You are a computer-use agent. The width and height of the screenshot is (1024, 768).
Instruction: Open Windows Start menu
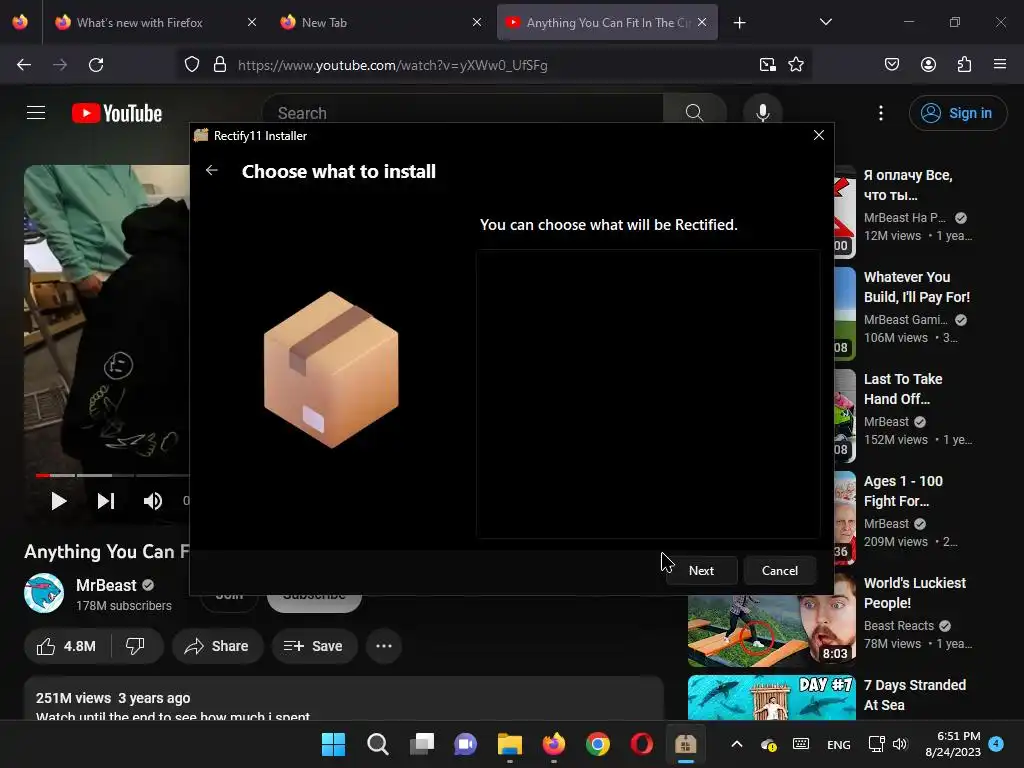[333, 744]
